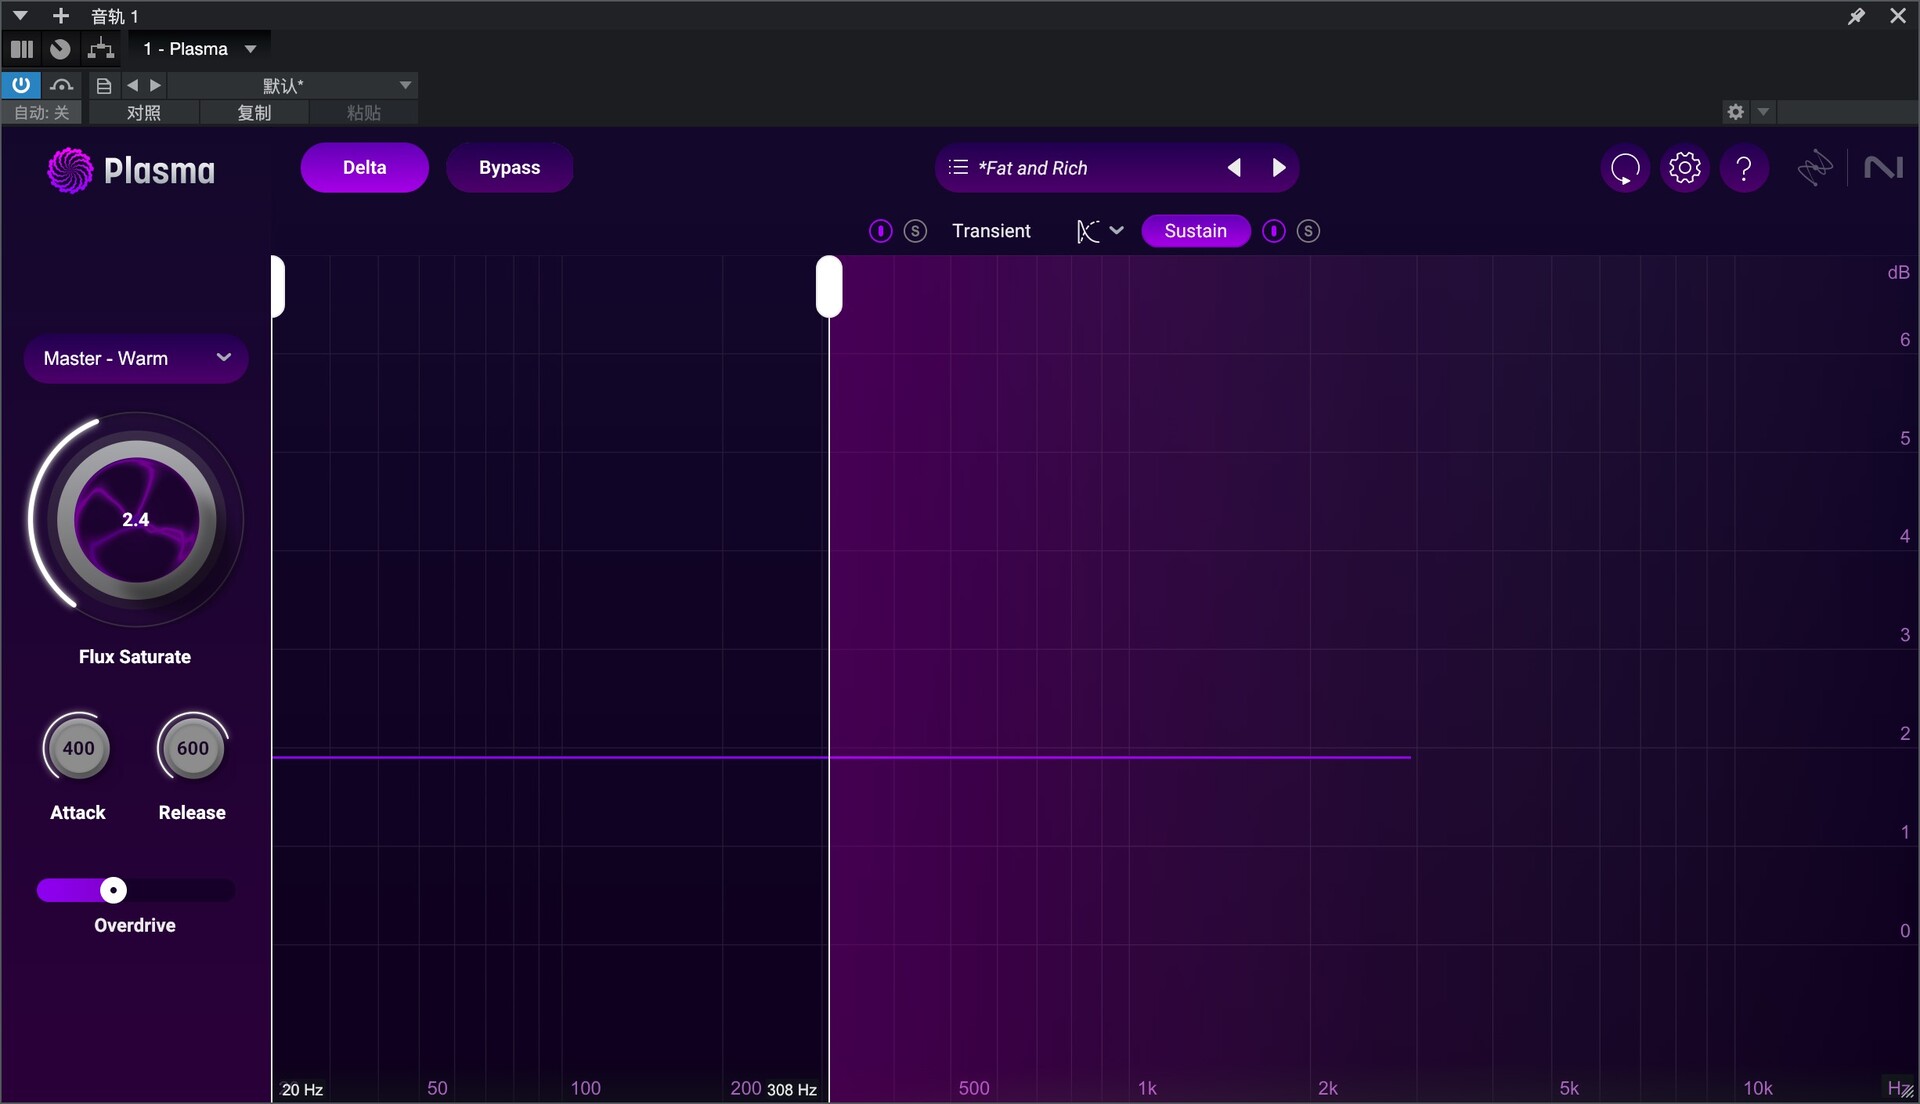Select the Sustain tab
Screen dimensions: 1920x1104
click(1195, 231)
